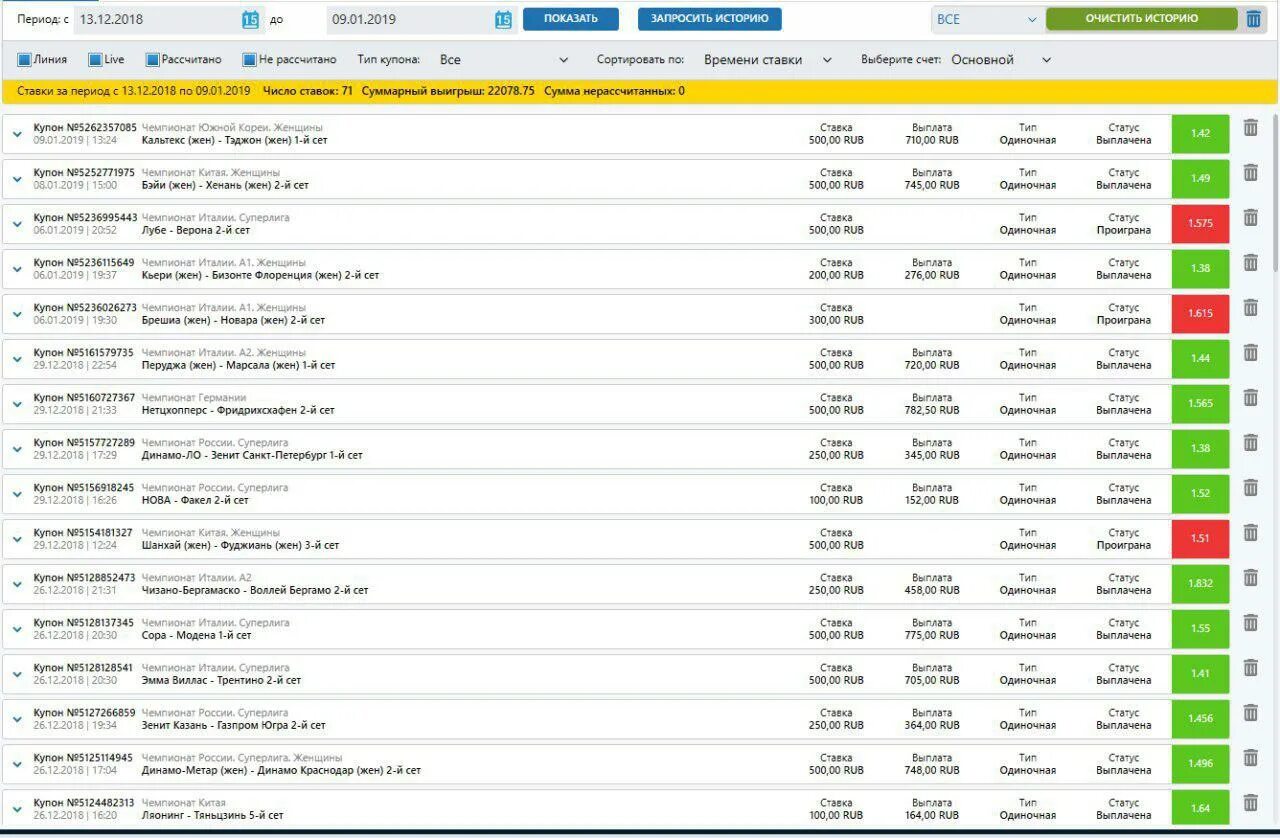The width and height of the screenshot is (1280, 838).
Task: Click payout value 458,00 RUB
Action: pyautogui.click(x=932, y=590)
